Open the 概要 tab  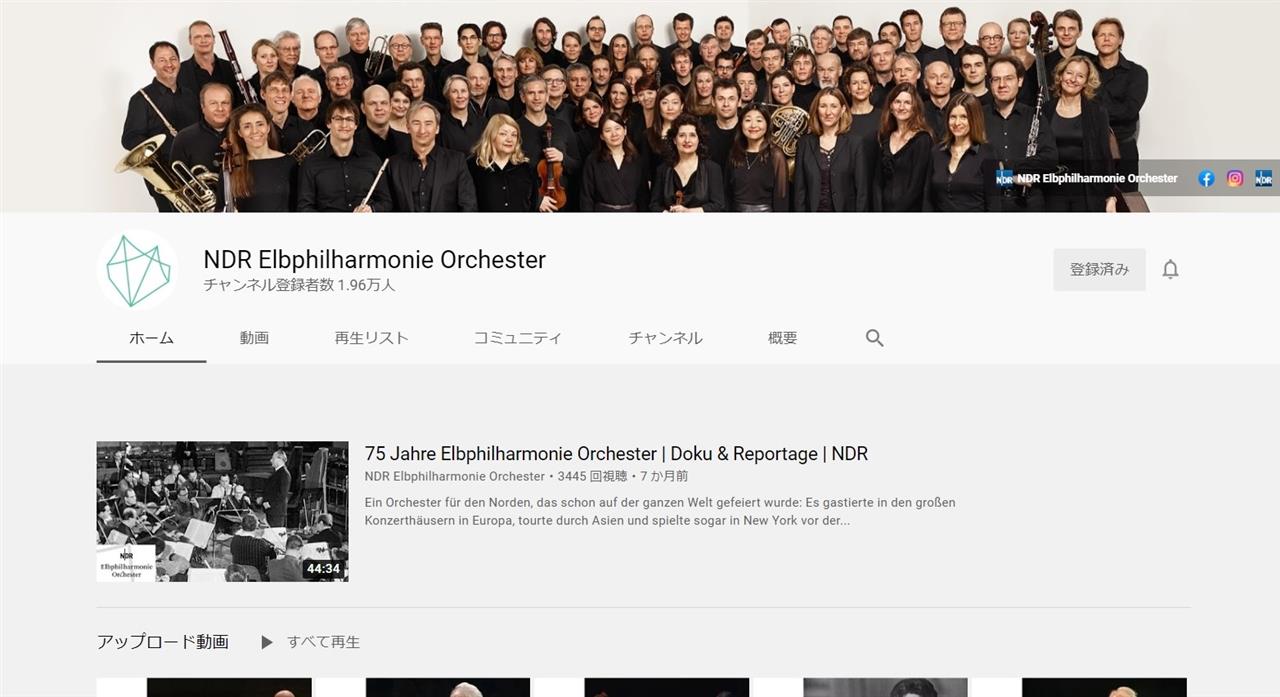[782, 338]
